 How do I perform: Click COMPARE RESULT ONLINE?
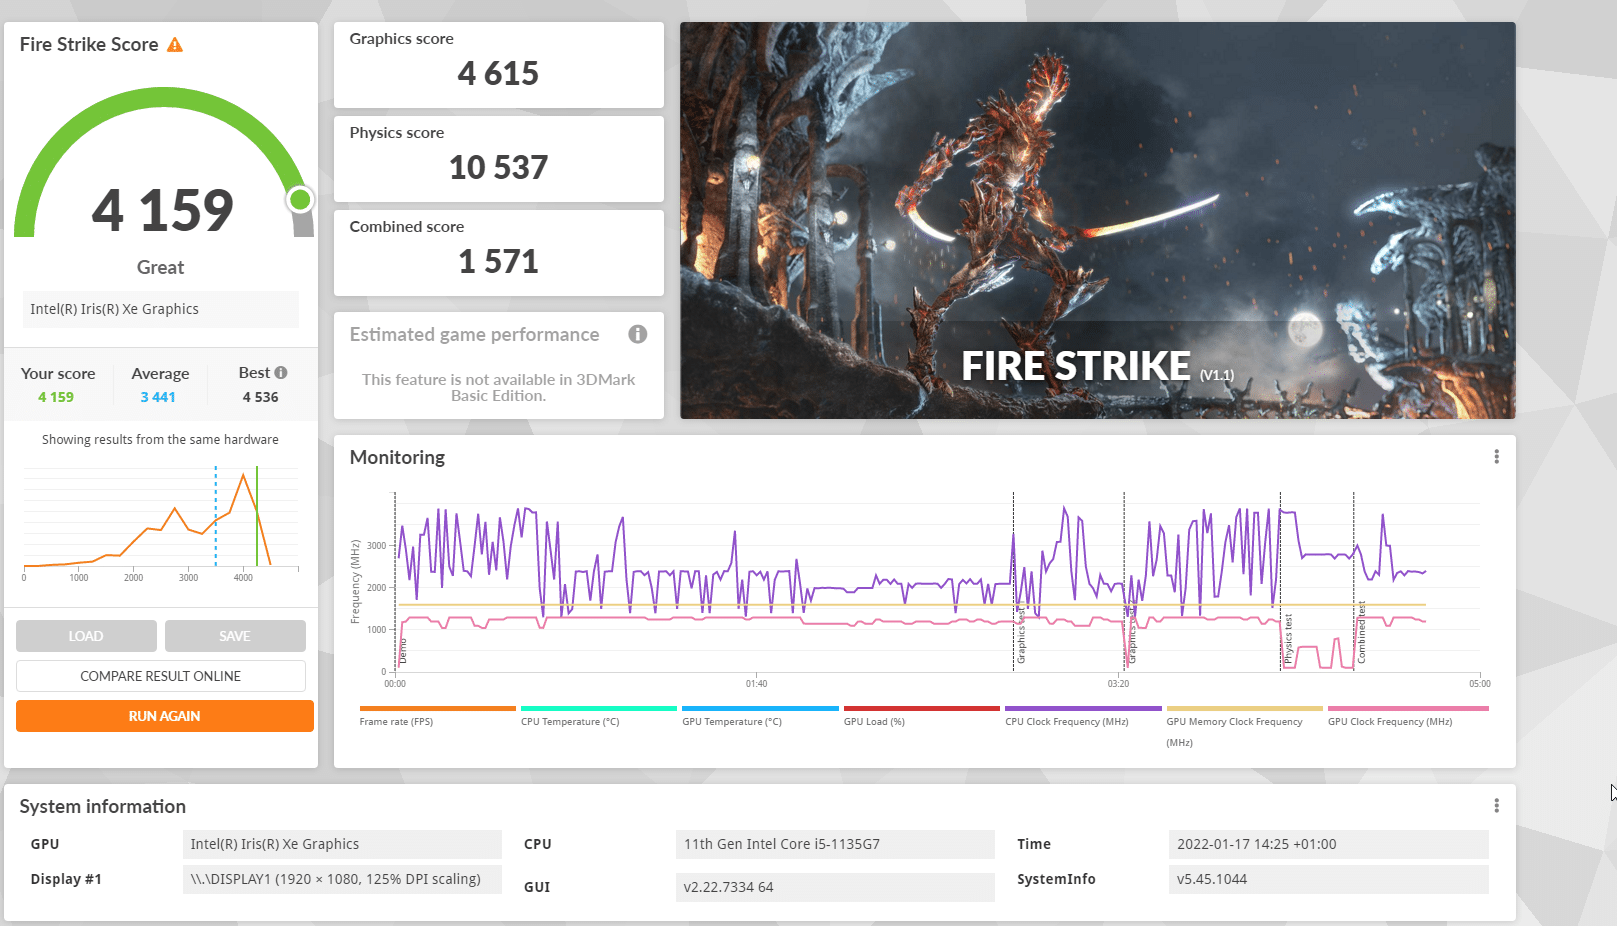pyautogui.click(x=161, y=676)
